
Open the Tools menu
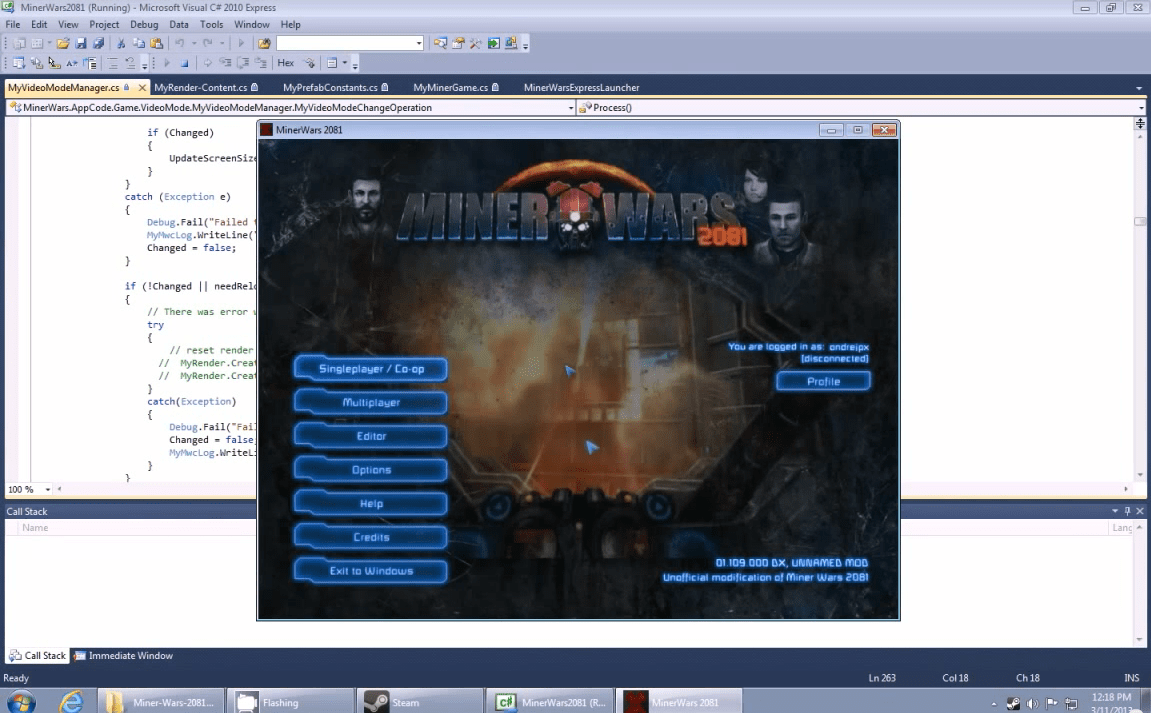coord(211,24)
